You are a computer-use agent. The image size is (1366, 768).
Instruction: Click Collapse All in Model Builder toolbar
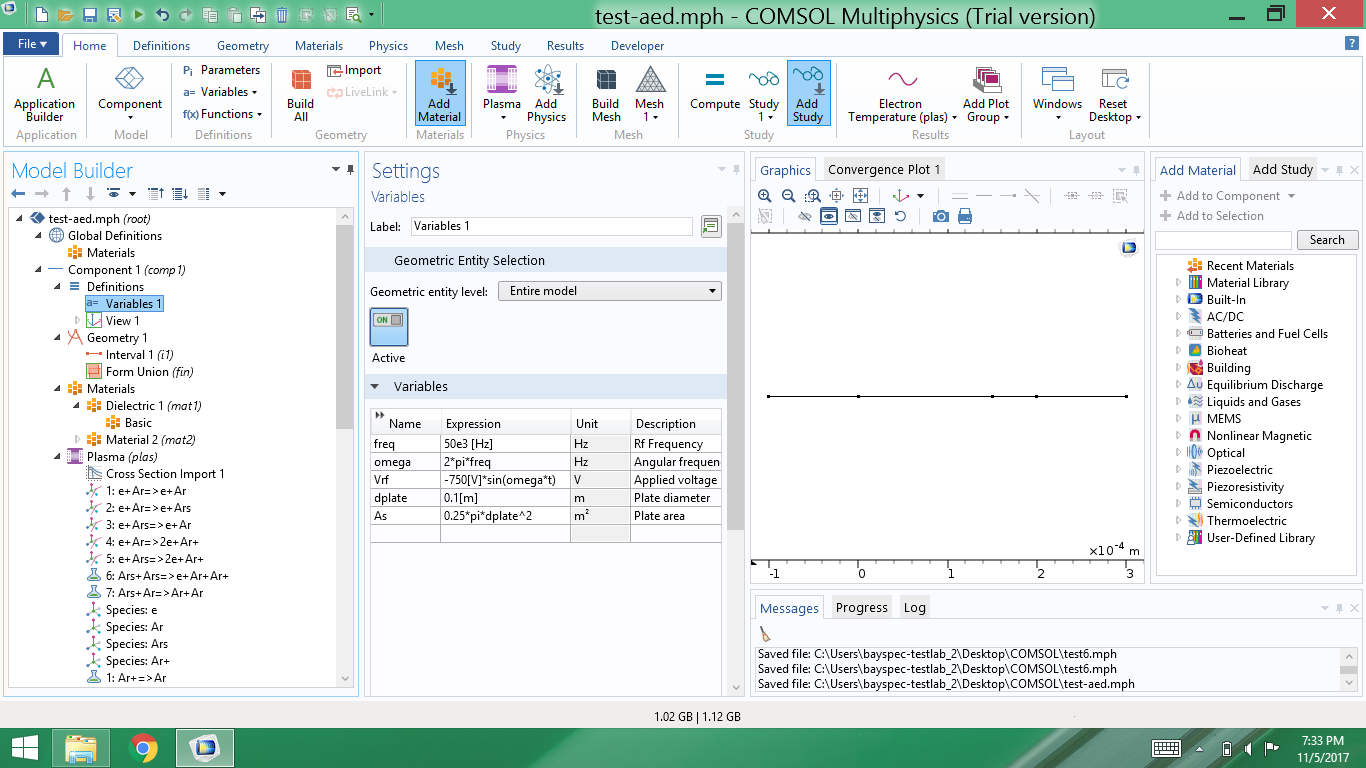[156, 193]
